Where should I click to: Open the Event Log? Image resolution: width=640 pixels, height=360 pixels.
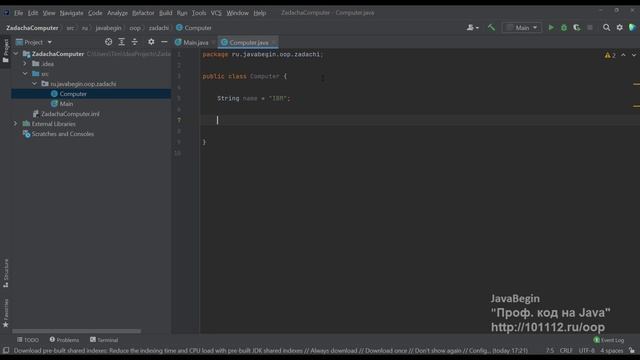pyautogui.click(x=609, y=340)
